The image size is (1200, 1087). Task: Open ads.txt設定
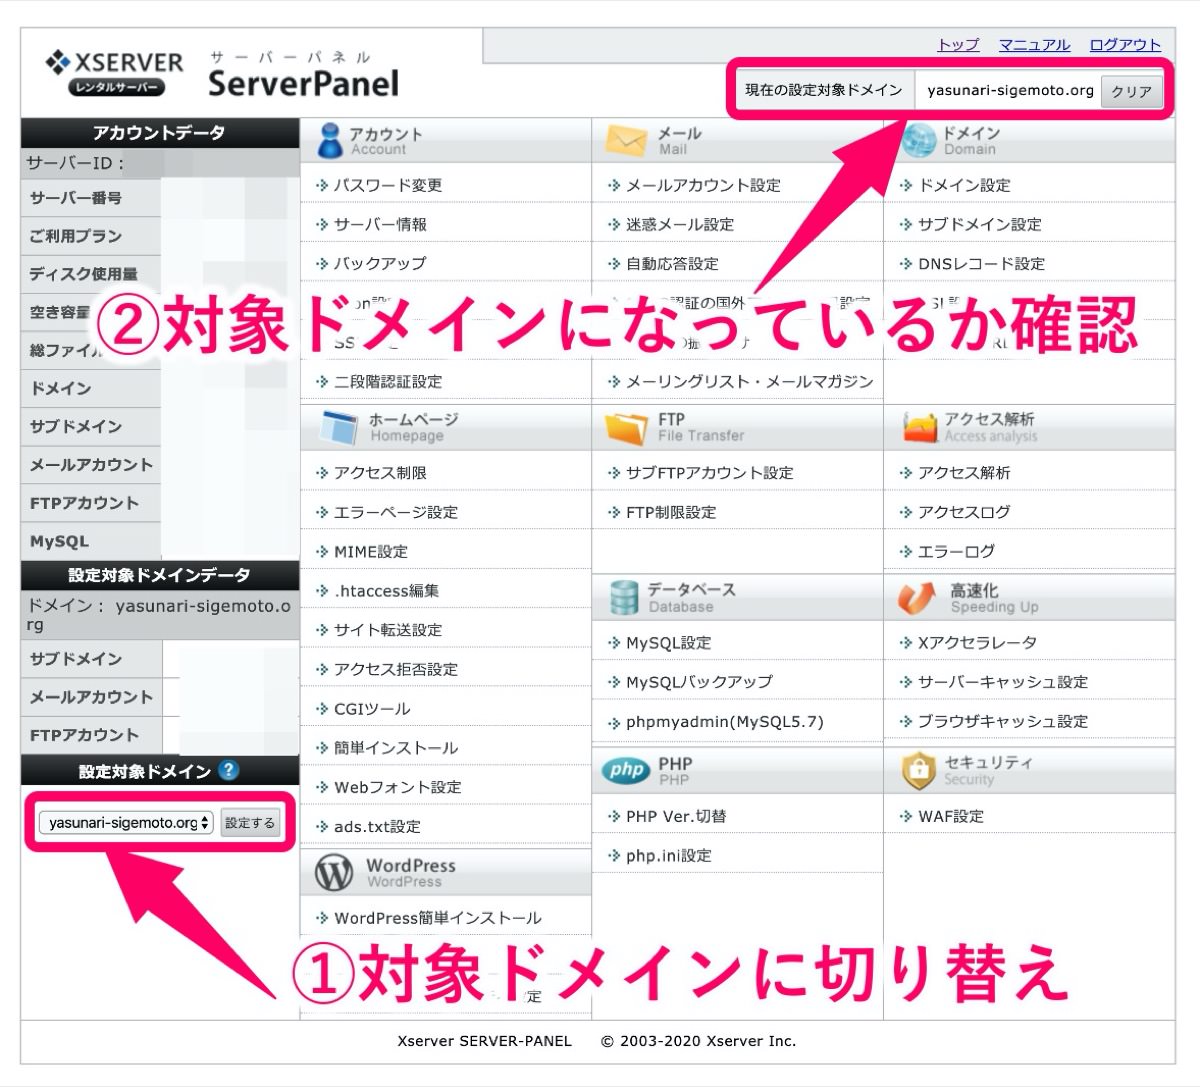pyautogui.click(x=377, y=827)
